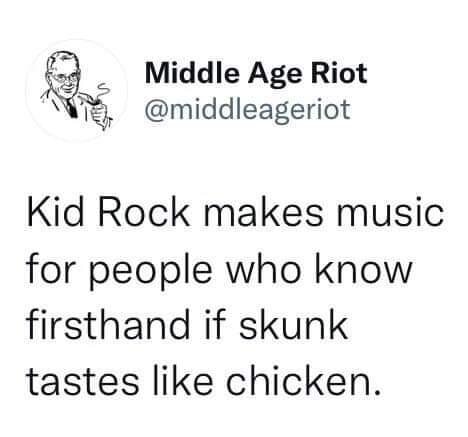This screenshot has width=468, height=437.
Task: Click the word "like" in the tweet
Action: click(183, 380)
